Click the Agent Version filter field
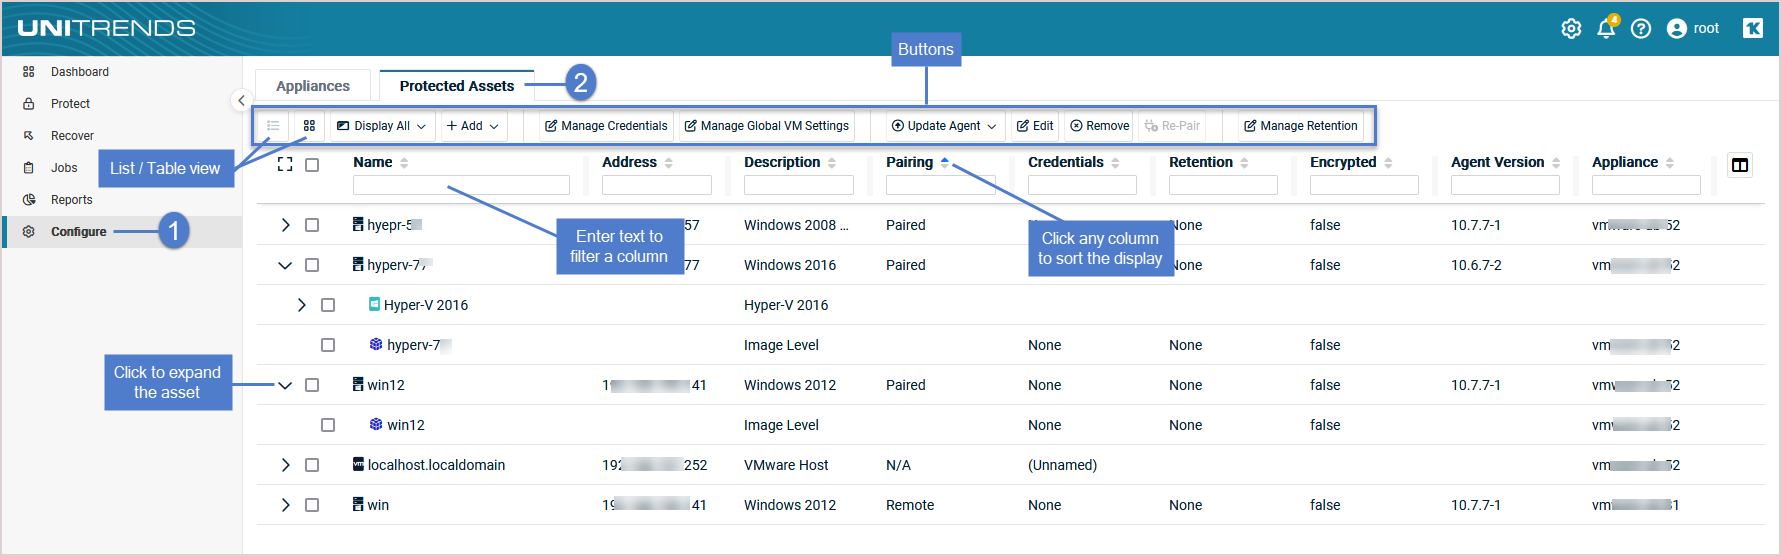 1505,185
